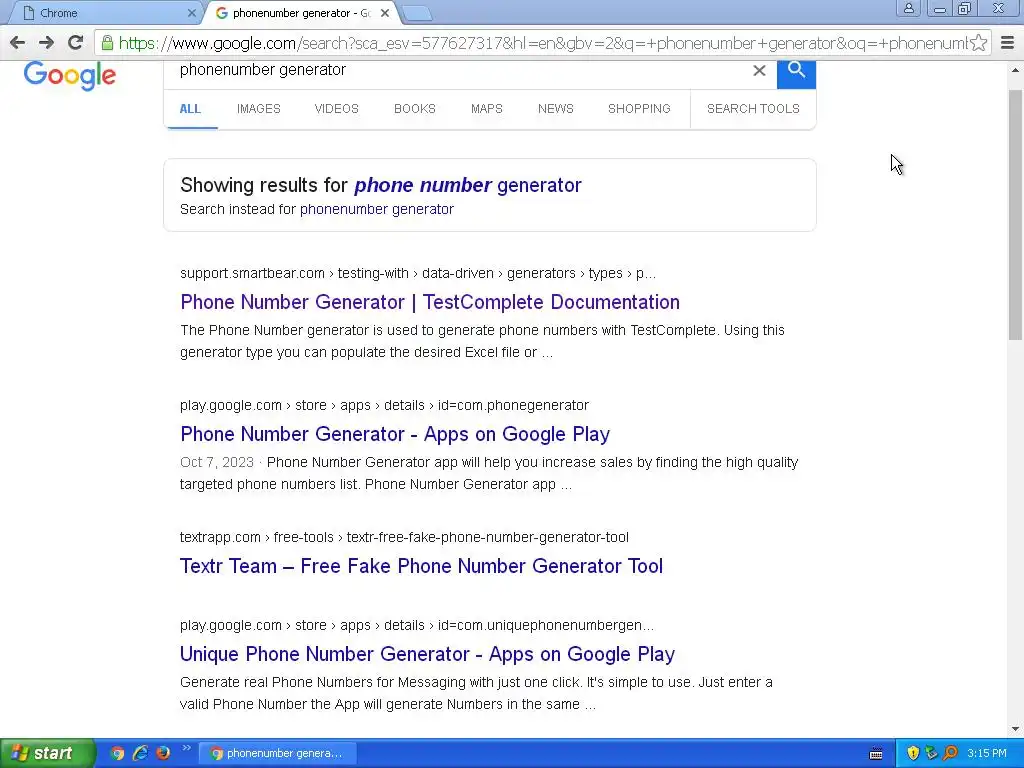Click the 3:15 PM system clock

(x=987, y=754)
